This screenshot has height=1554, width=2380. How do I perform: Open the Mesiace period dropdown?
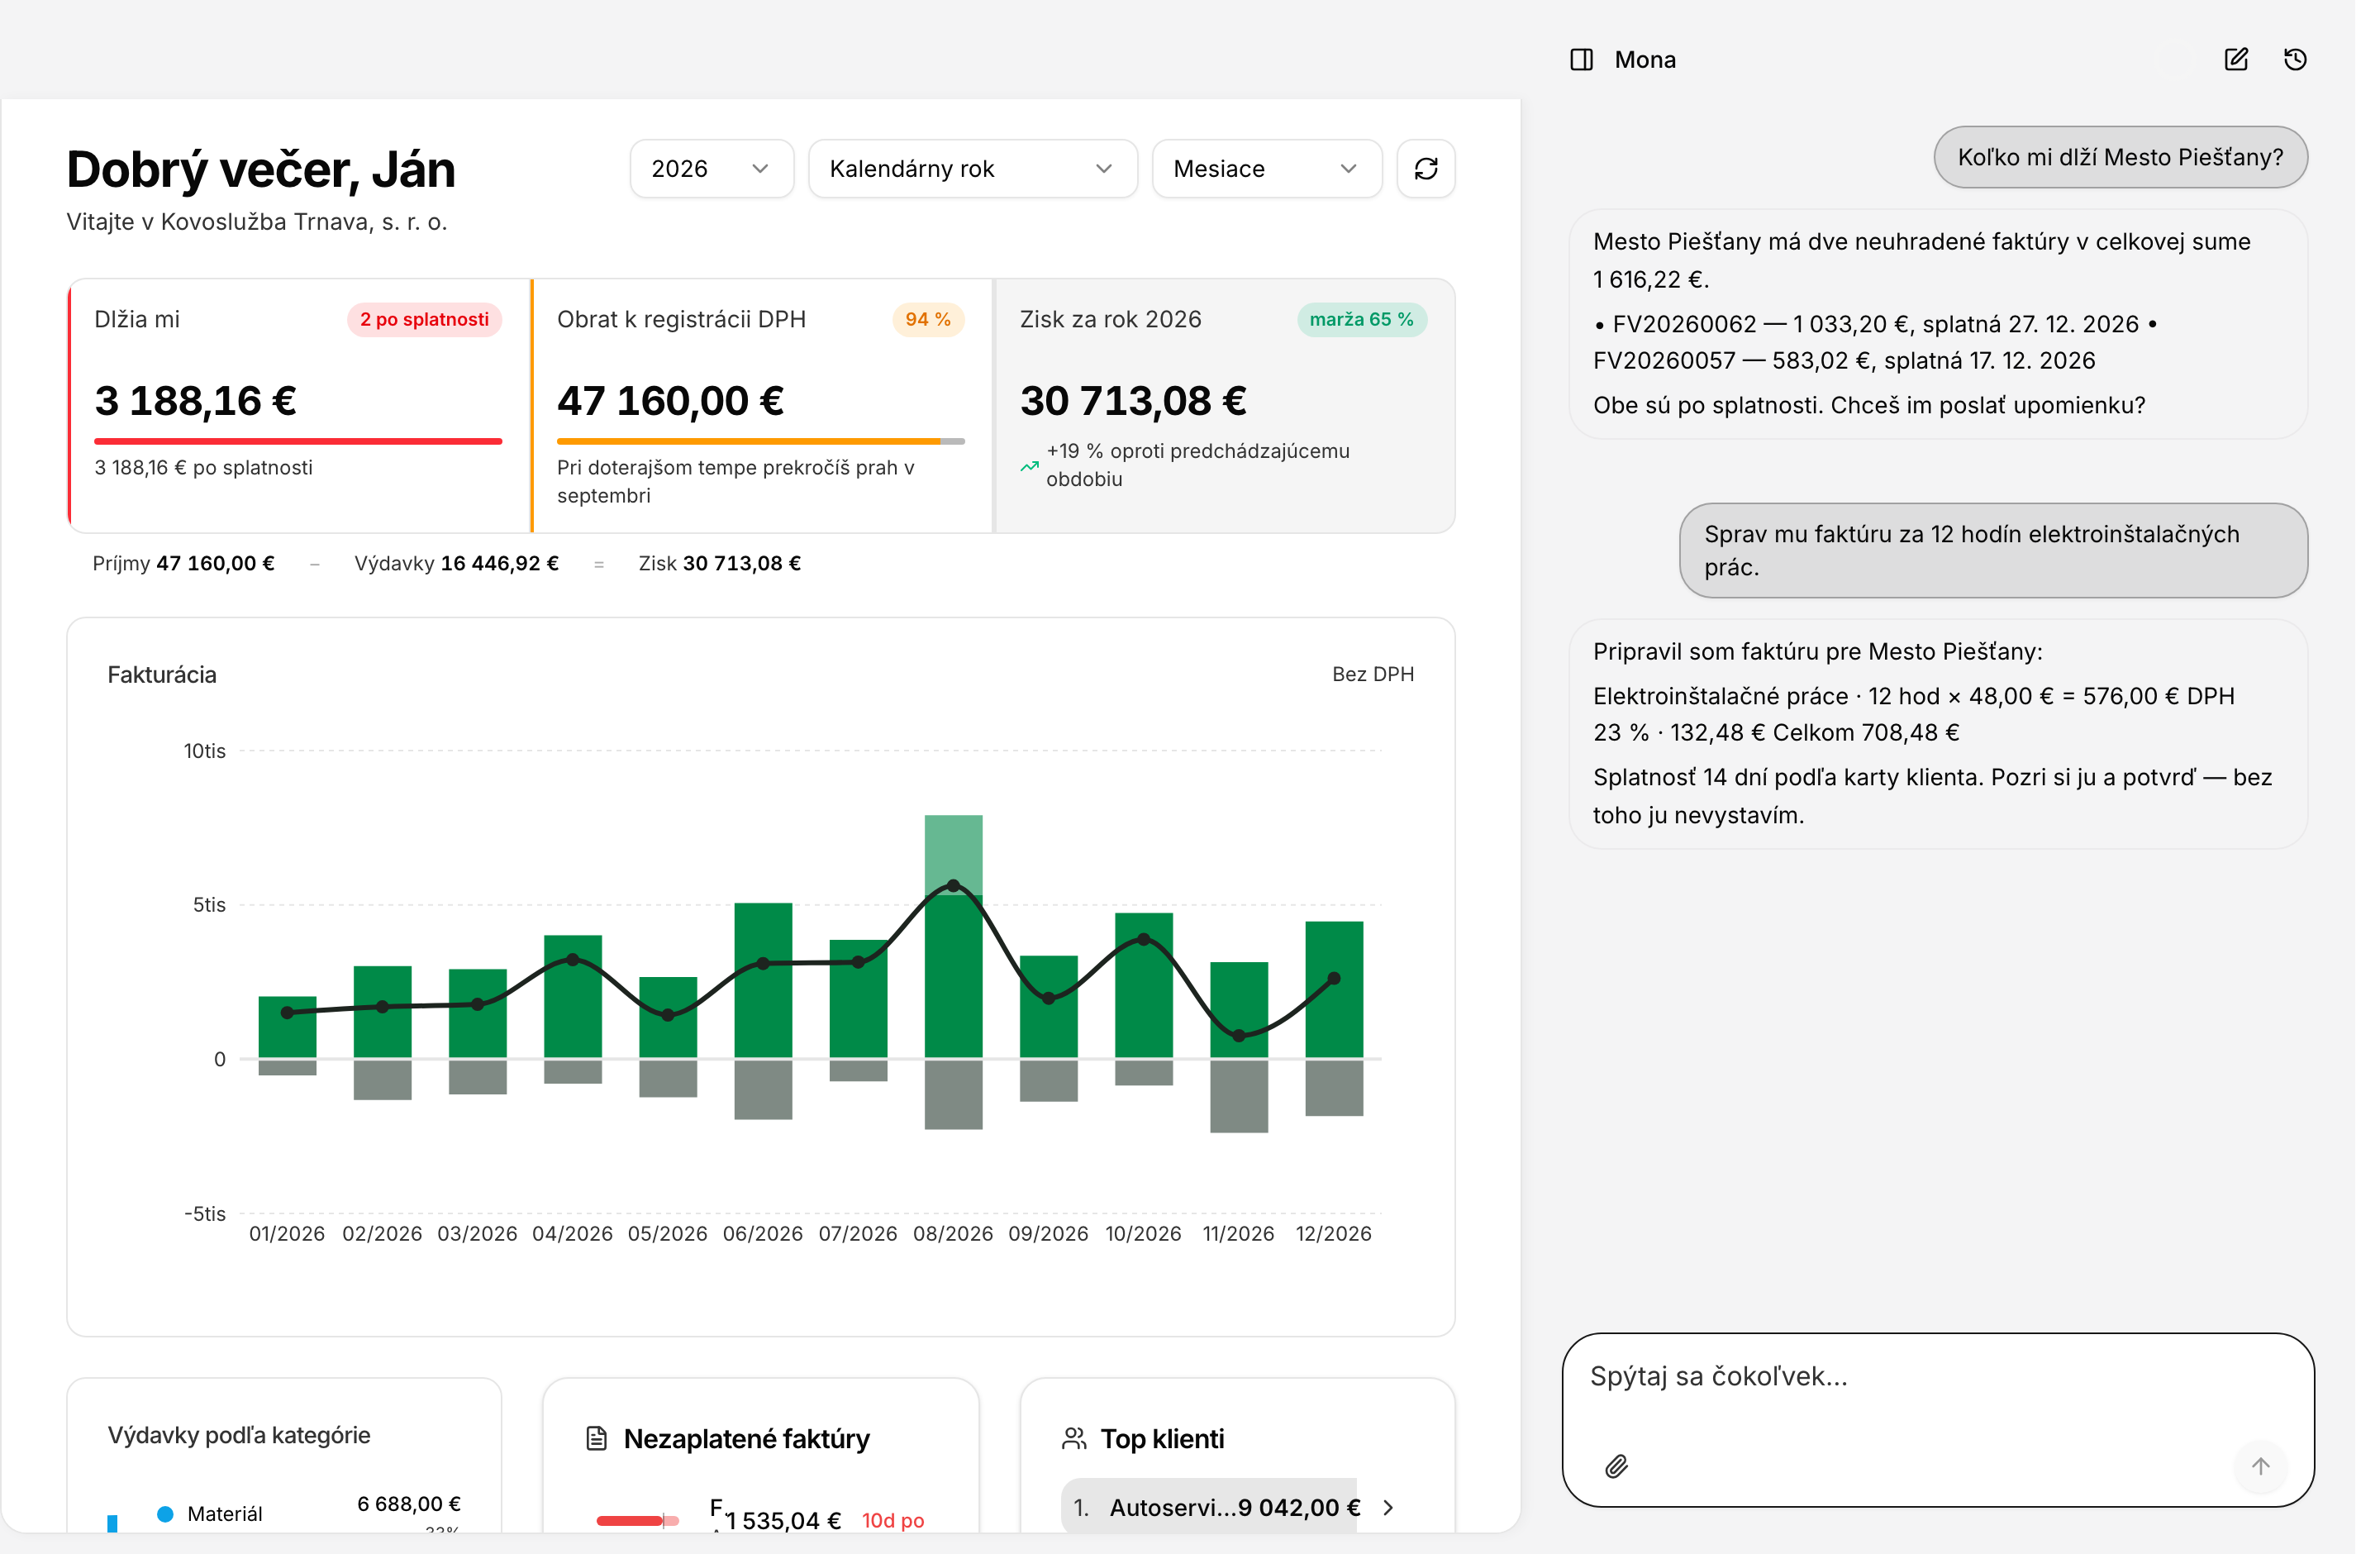[1266, 169]
